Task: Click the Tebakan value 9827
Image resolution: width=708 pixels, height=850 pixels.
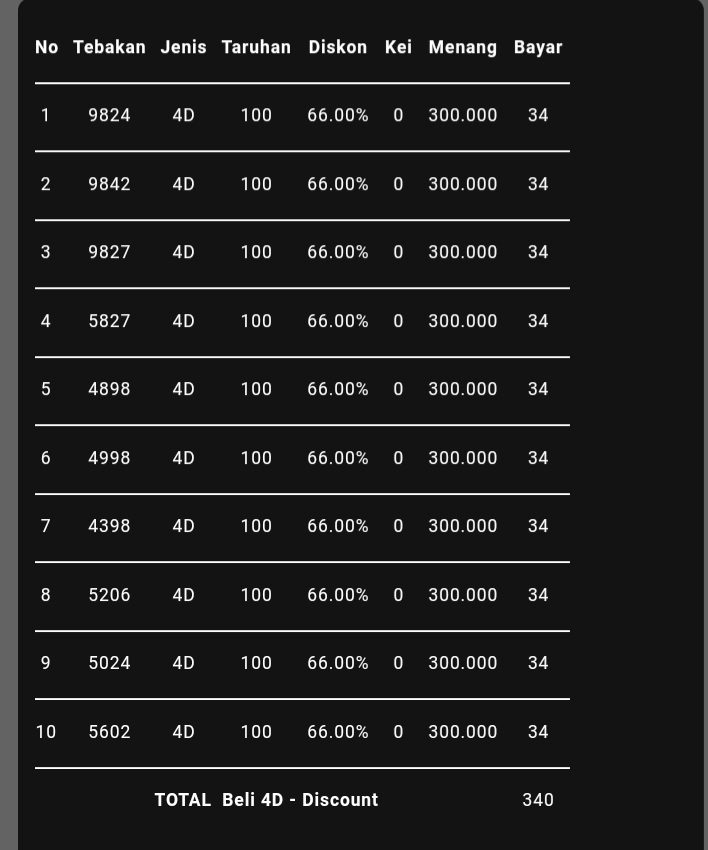Action: point(109,252)
